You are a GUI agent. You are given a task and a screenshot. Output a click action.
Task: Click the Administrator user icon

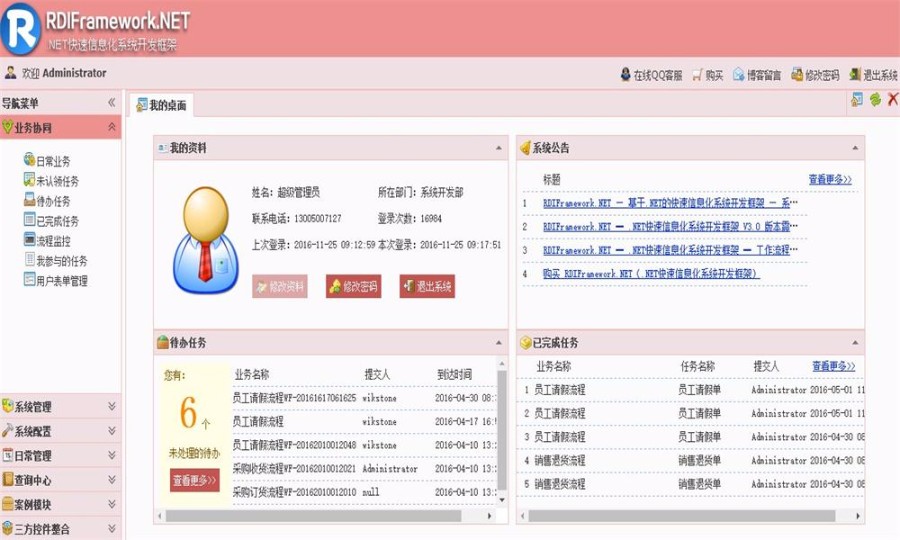[x=10, y=72]
